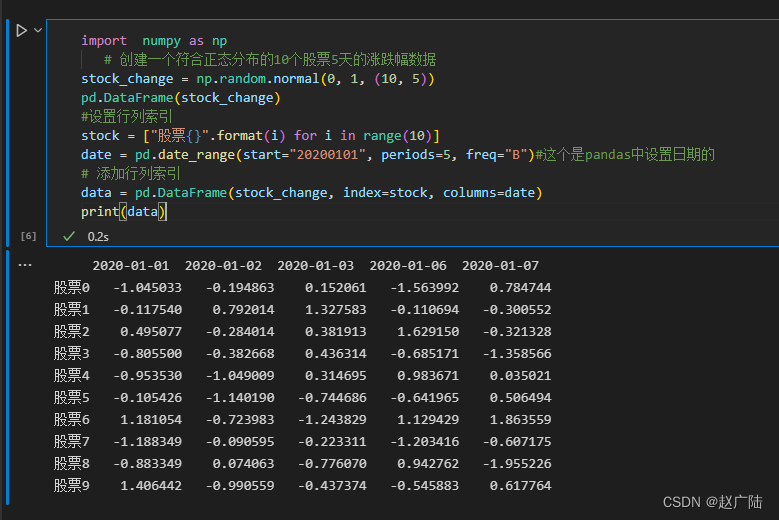Viewport: 779px width, 520px height.
Task: Click value 1.629150 in output
Action: point(428,331)
